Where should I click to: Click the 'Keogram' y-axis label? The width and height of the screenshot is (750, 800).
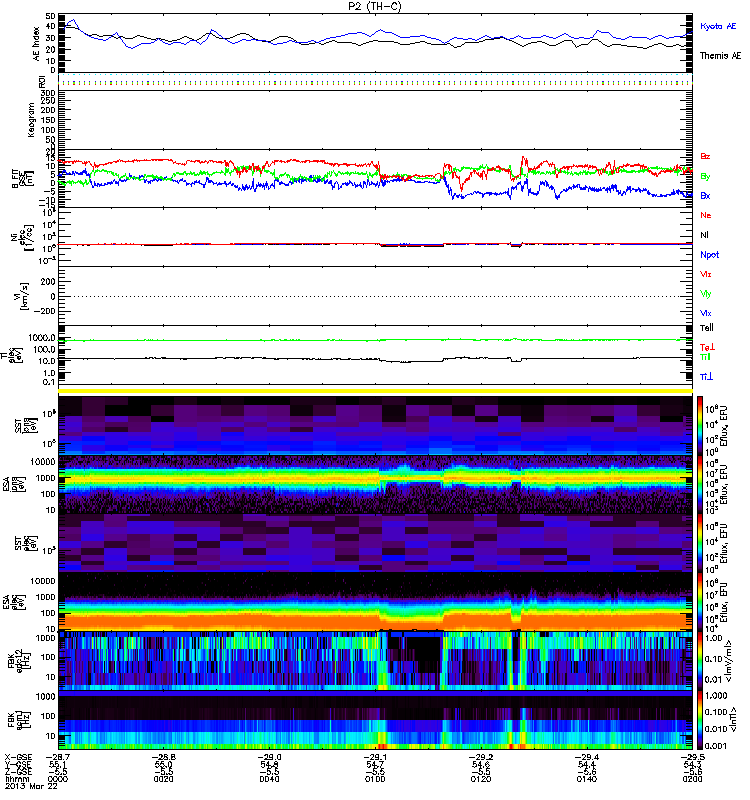pyautogui.click(x=32, y=120)
